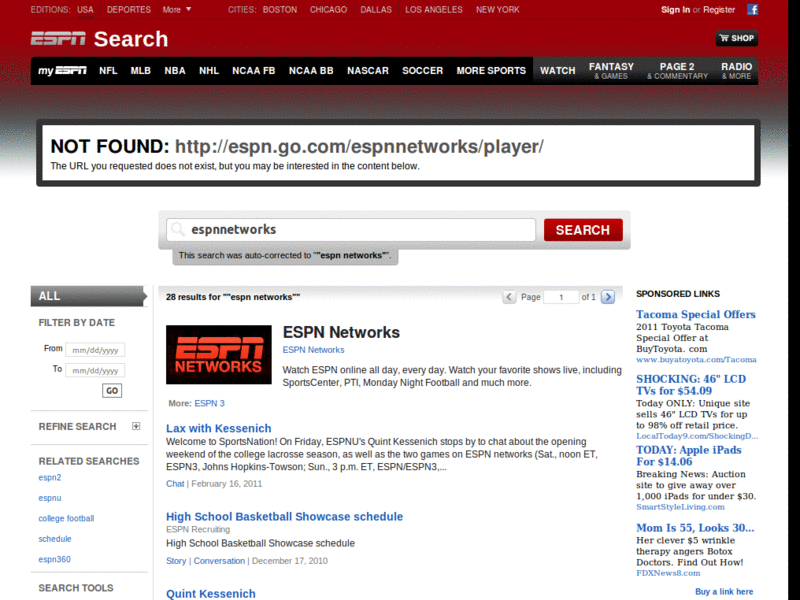The width and height of the screenshot is (800, 600).
Task: Open the LOS ANGELES city site
Action: [434, 10]
